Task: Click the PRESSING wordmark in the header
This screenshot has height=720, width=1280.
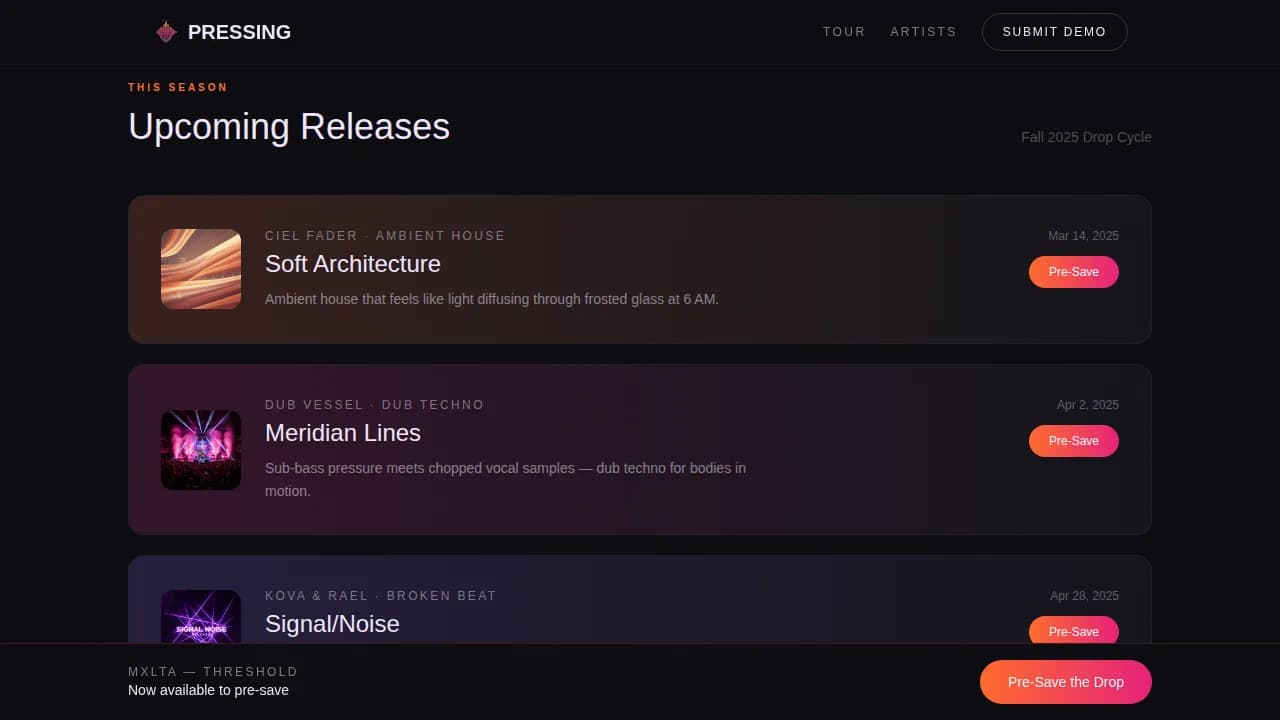Action: click(x=239, y=32)
